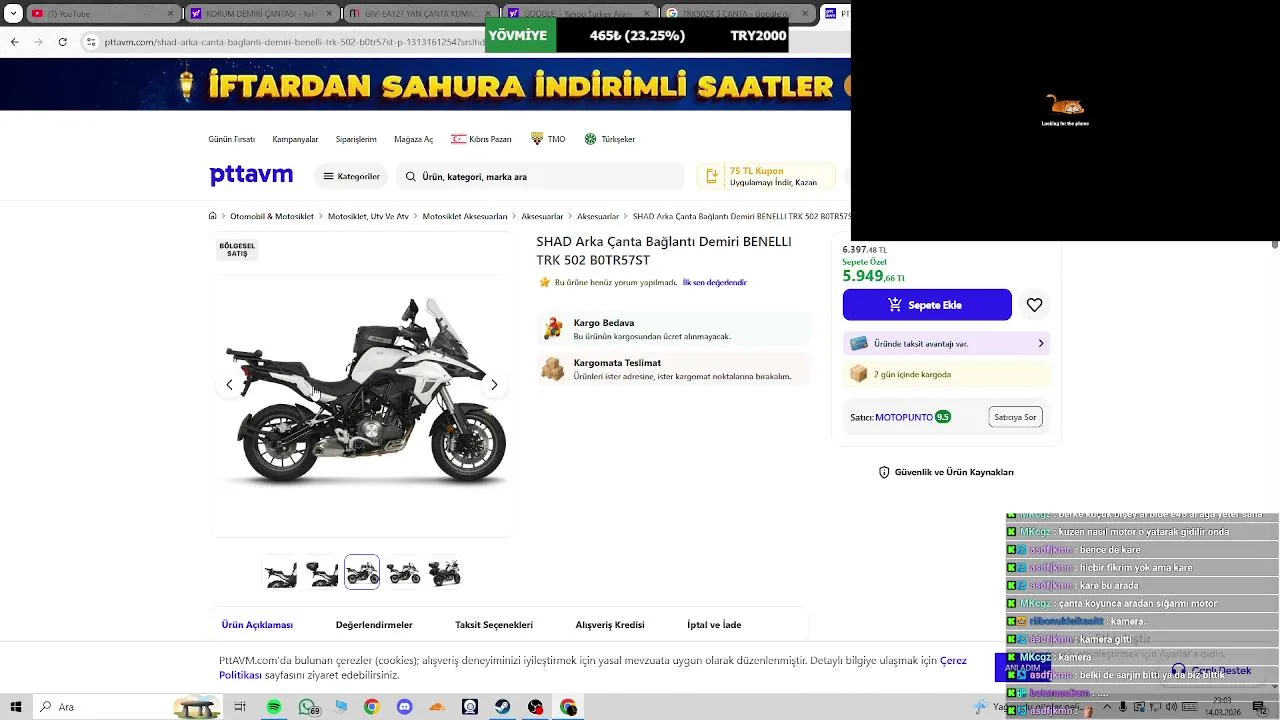This screenshot has width=1280, height=720.
Task: Select fourth product thumbnail
Action: (x=403, y=573)
